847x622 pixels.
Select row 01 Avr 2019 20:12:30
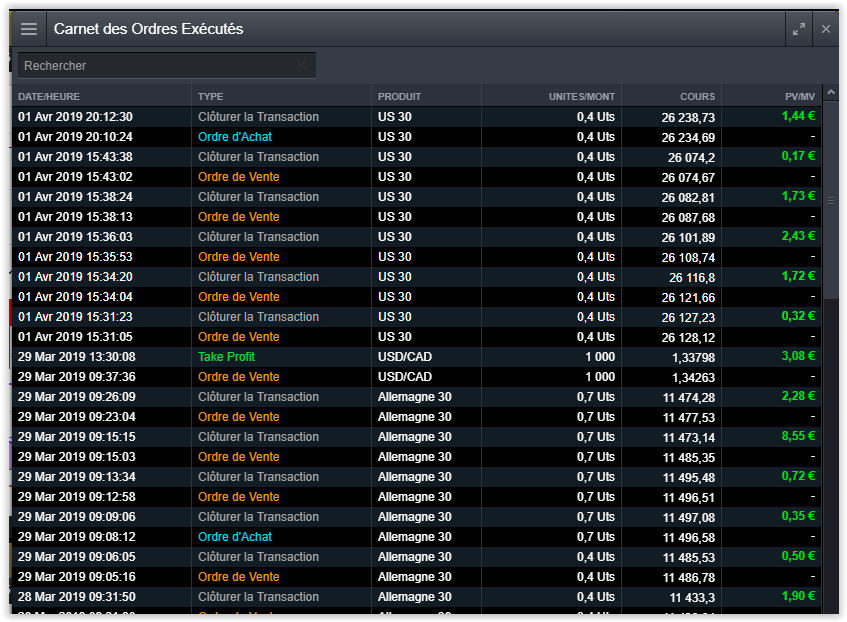click(416, 117)
